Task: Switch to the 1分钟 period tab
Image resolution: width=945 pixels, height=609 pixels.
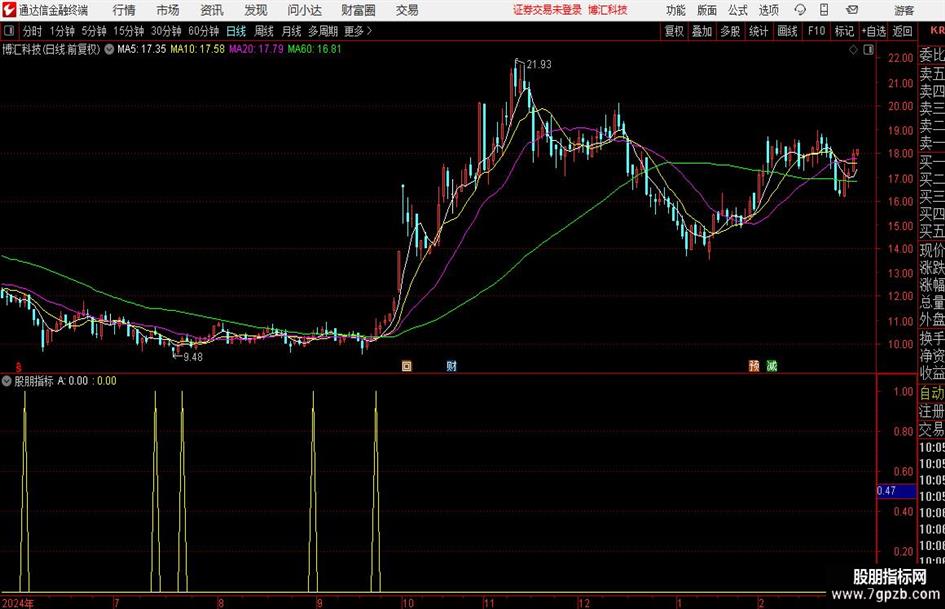Action: click(x=61, y=31)
